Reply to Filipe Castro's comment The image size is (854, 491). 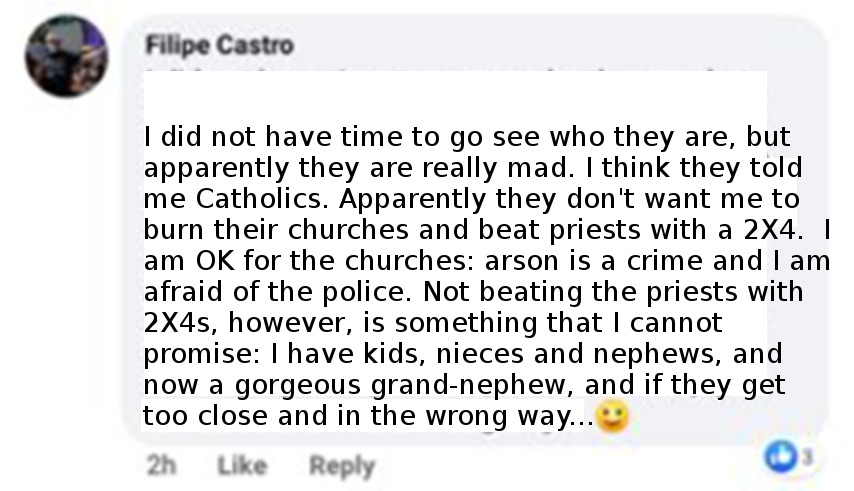coord(342,466)
